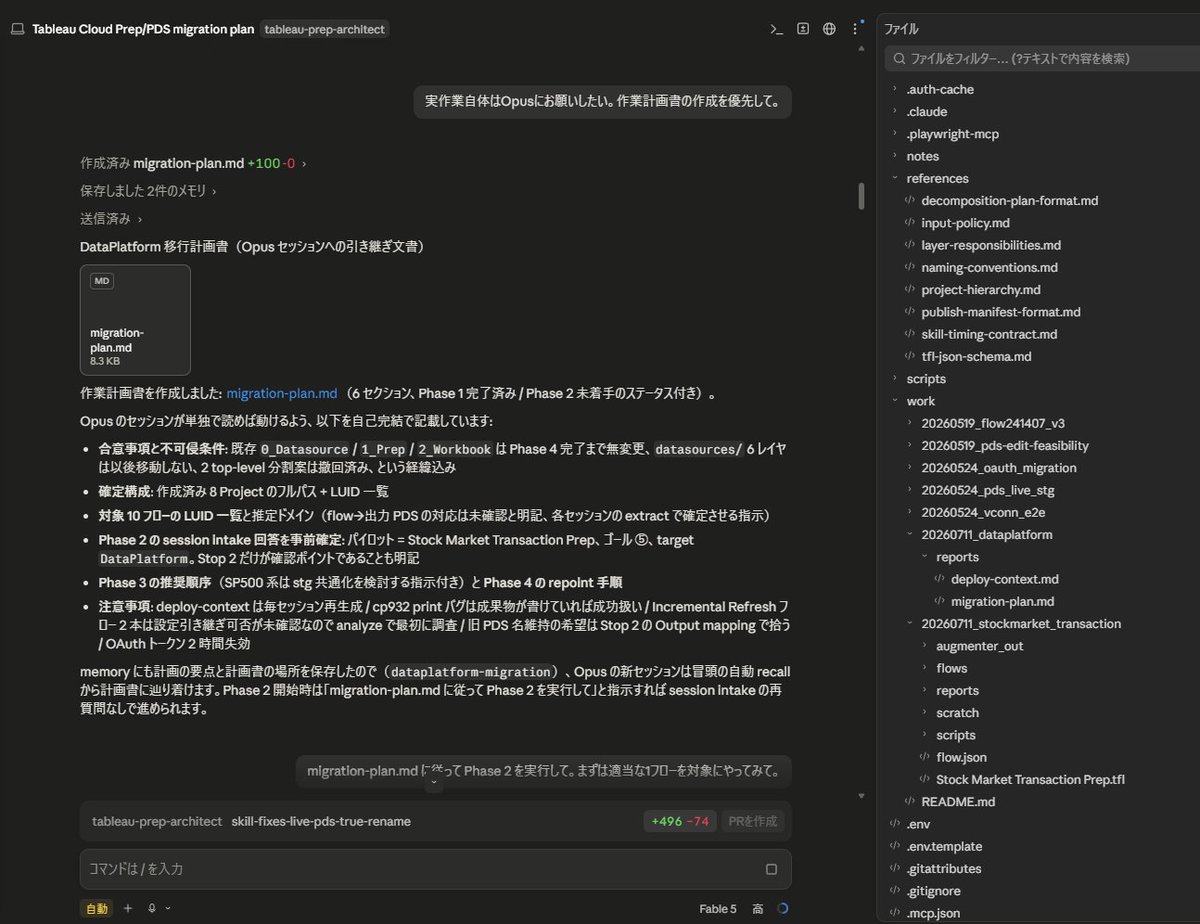Image resolution: width=1200 pixels, height=924 pixels.
Task: Expand the flows folder
Action: [x=944, y=668]
